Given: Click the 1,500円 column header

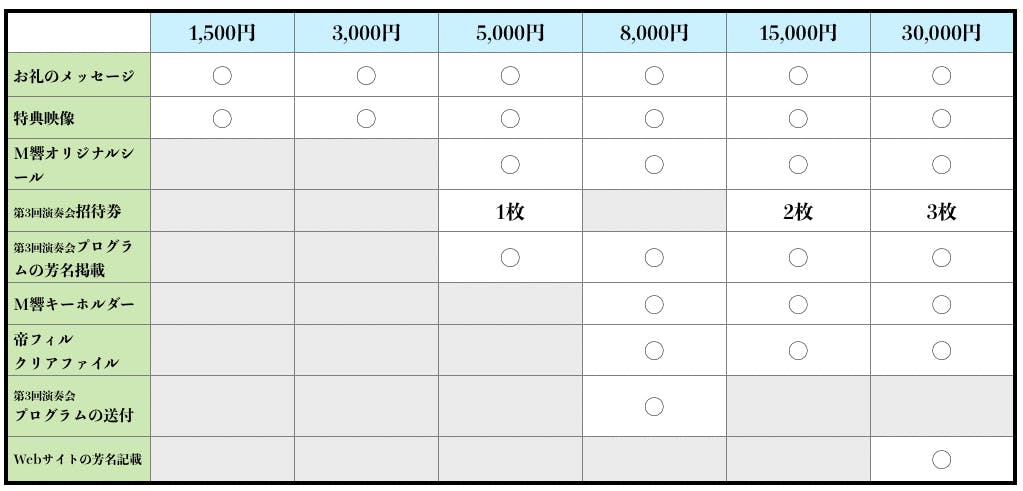Looking at the screenshot, I should pos(222,33).
